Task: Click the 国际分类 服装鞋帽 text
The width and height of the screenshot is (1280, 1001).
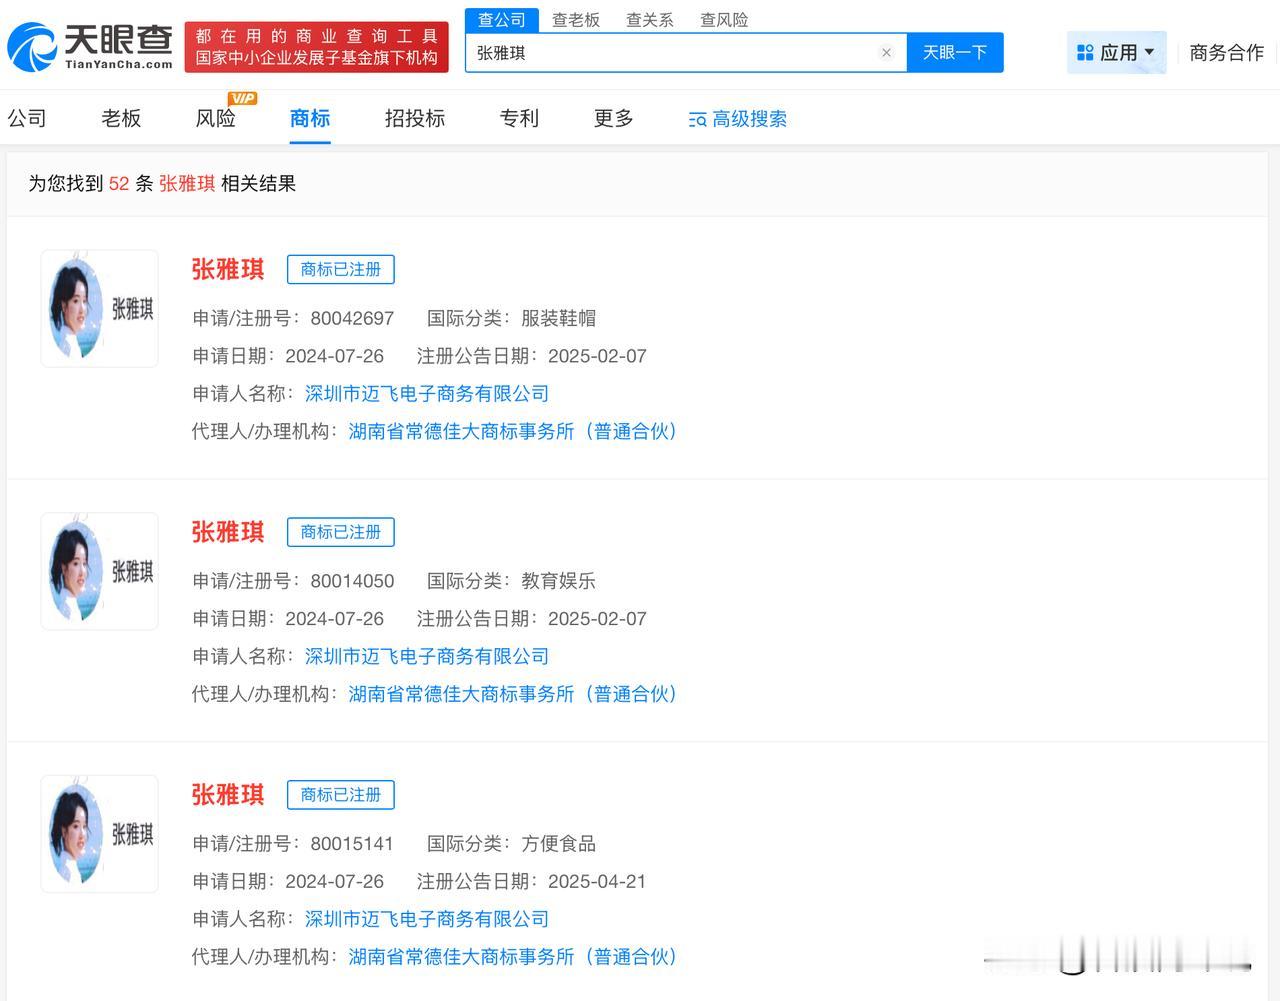Action: pyautogui.click(x=558, y=318)
